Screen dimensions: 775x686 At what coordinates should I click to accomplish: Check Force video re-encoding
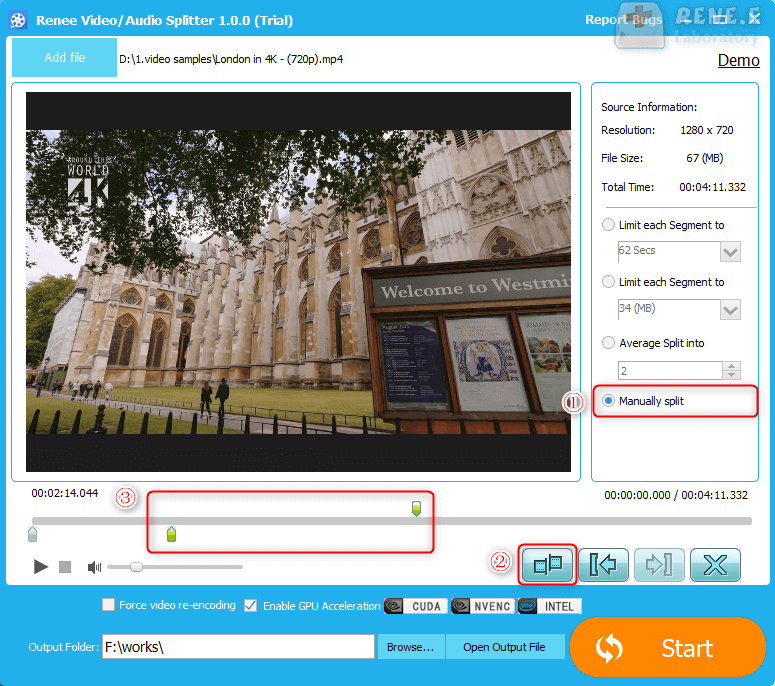click(108, 605)
